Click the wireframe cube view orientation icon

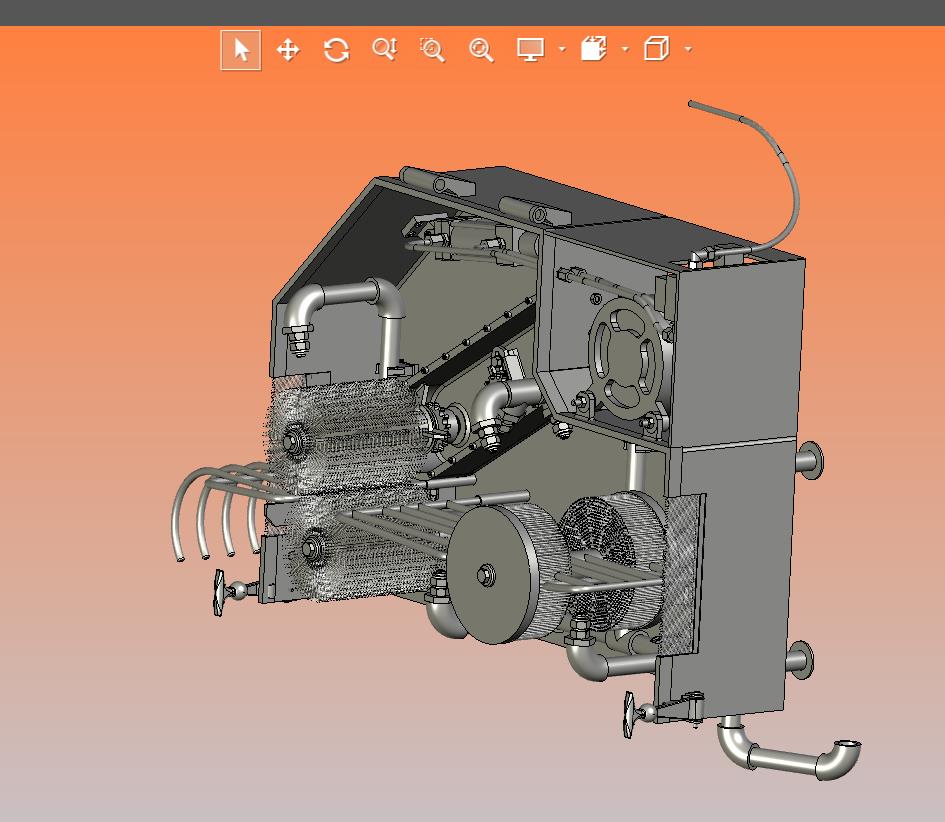(x=656, y=48)
